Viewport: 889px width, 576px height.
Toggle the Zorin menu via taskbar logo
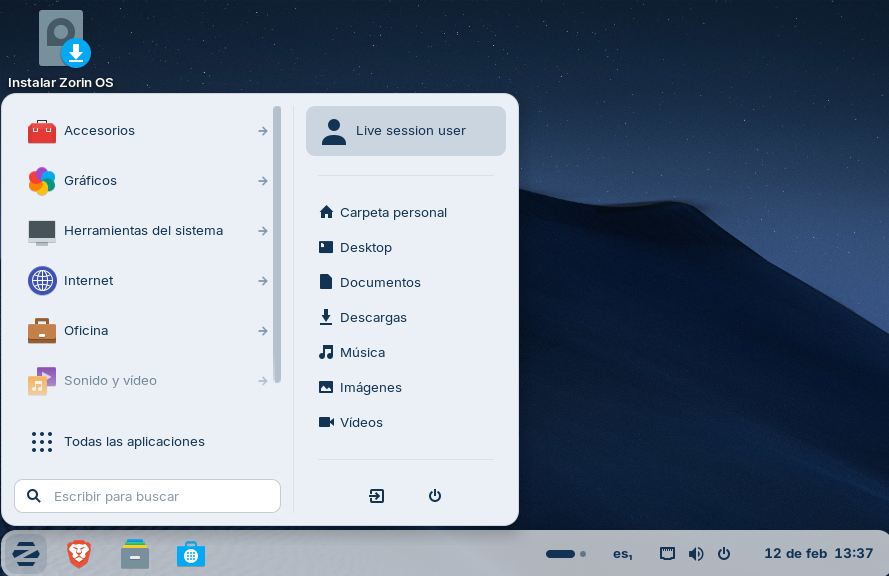click(25, 553)
